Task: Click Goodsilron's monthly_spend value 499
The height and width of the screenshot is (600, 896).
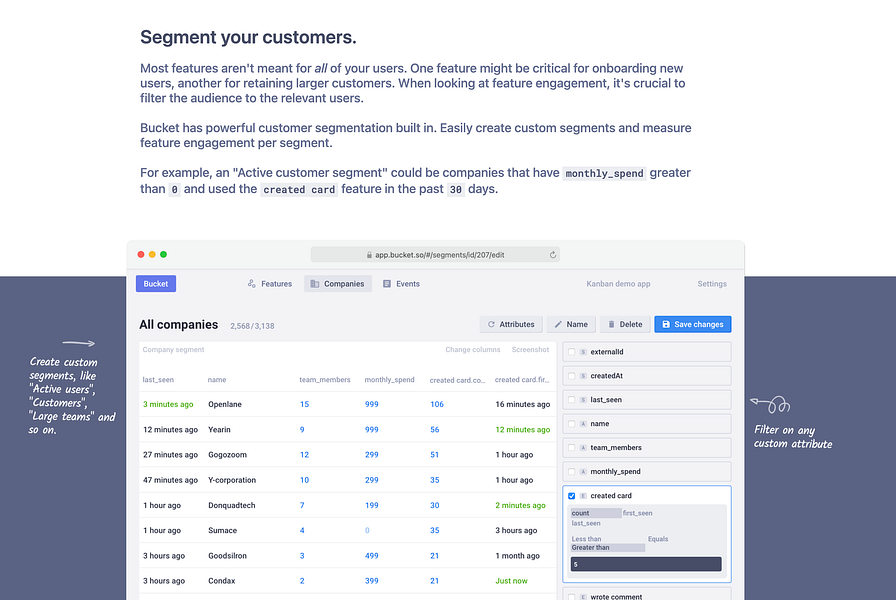Action: click(371, 555)
